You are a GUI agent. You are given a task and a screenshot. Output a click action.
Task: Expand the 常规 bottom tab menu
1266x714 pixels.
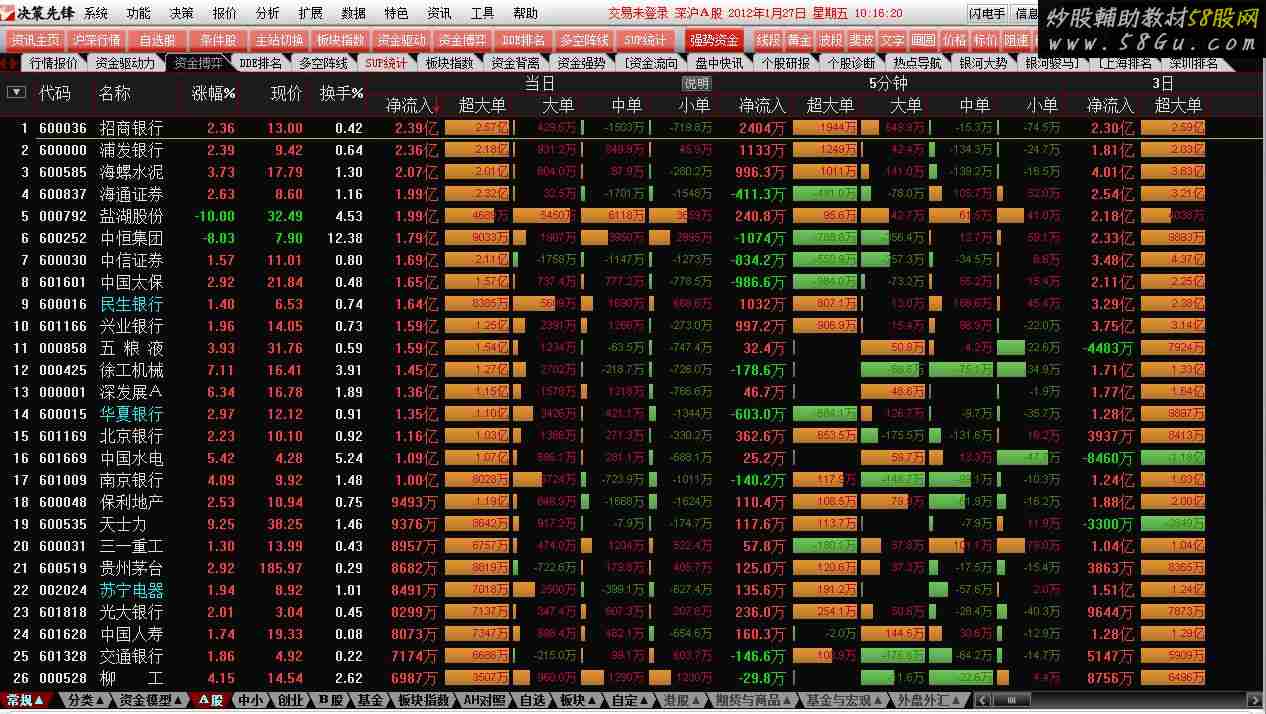point(25,701)
